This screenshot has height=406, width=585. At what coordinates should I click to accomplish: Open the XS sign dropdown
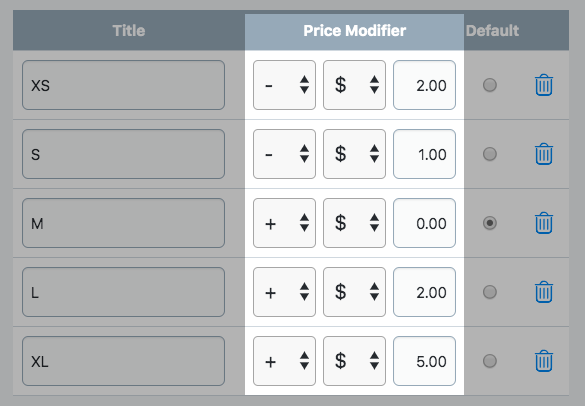pos(284,85)
